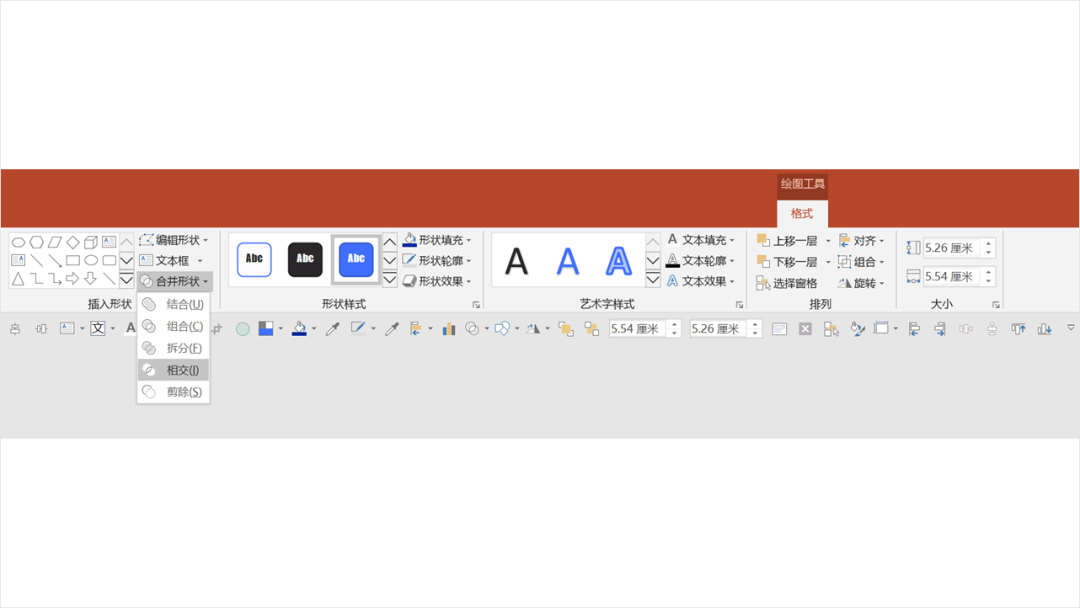Screen dimensions: 1080x608
Task: Choose the elbow arrow connector shape
Action: [x=55, y=279]
